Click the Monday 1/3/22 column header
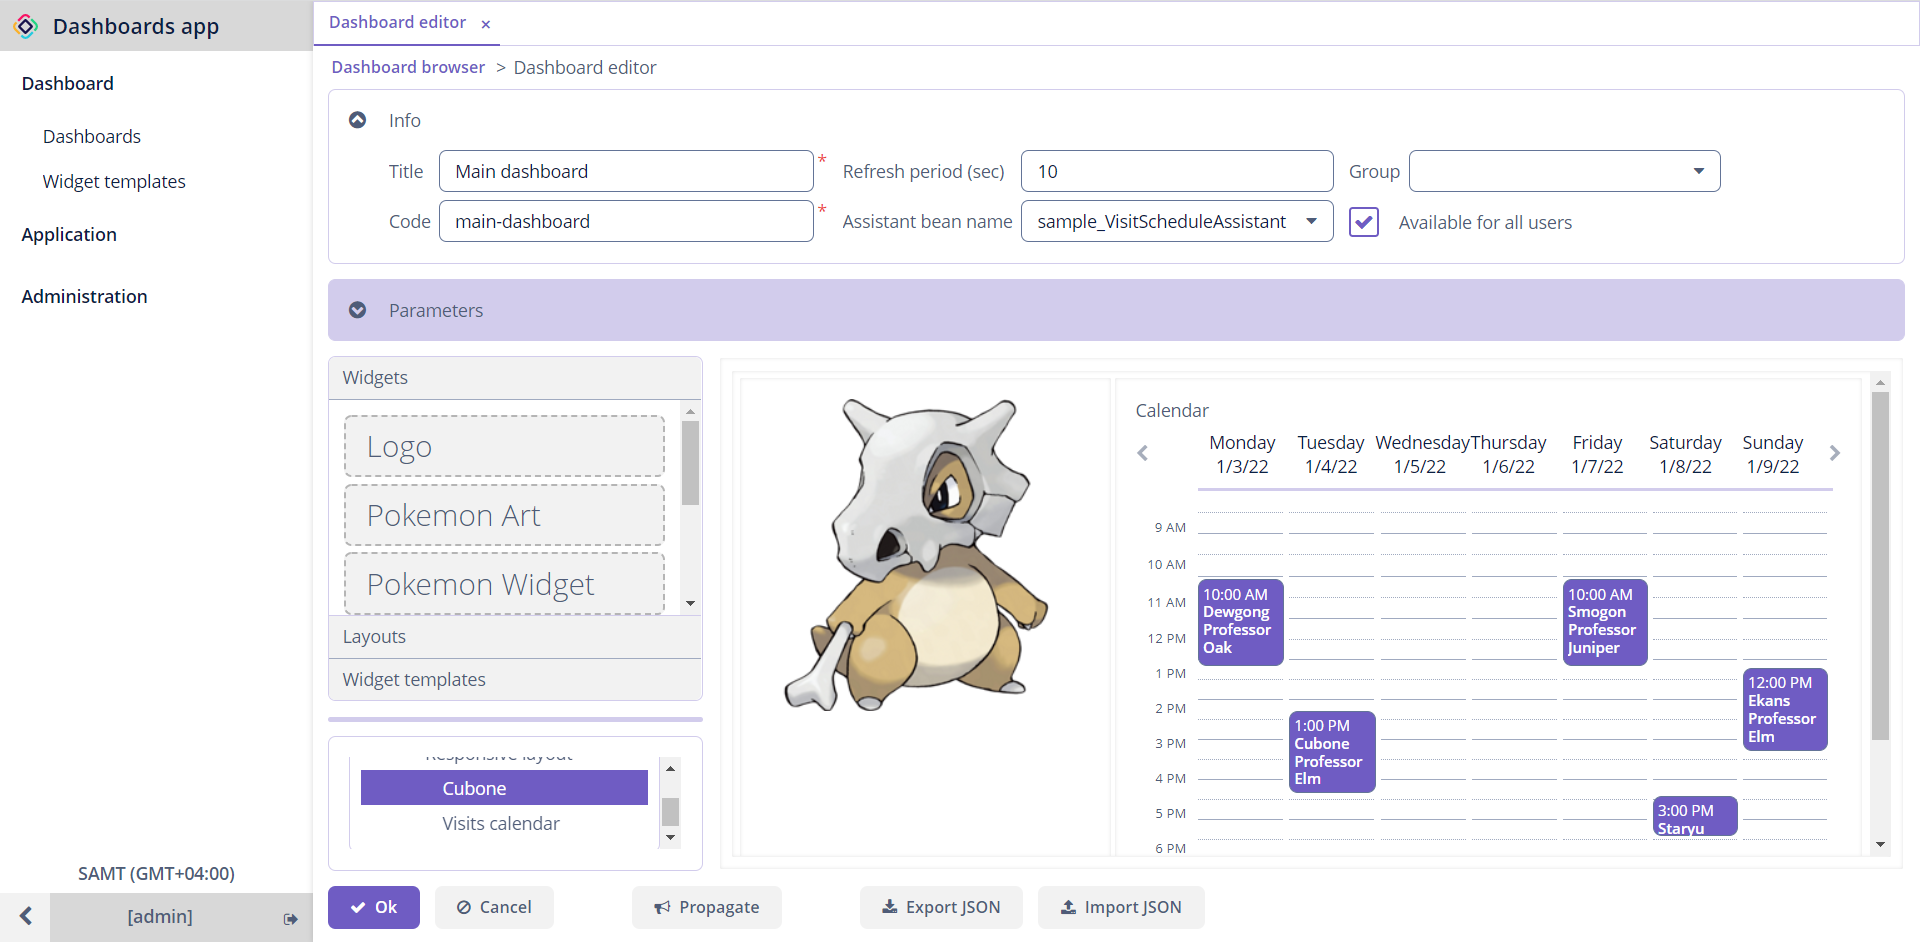This screenshot has width=1920, height=942. (1242, 454)
